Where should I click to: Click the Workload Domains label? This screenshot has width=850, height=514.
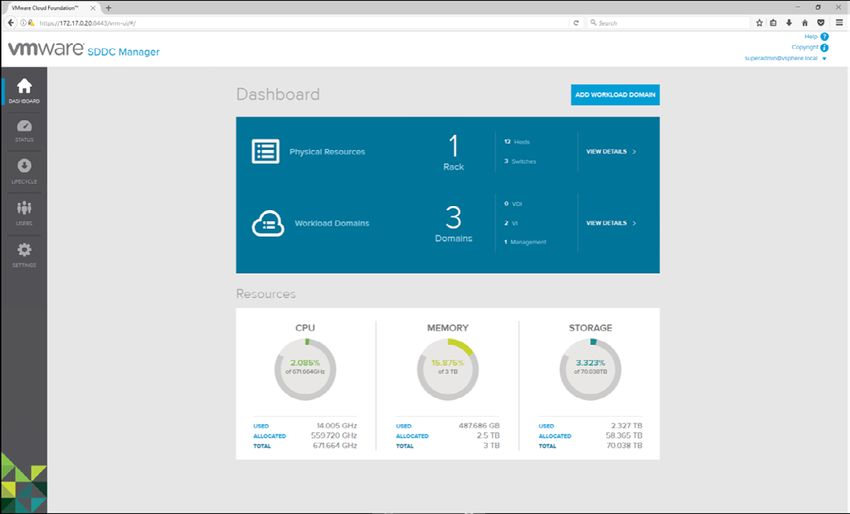(x=332, y=223)
